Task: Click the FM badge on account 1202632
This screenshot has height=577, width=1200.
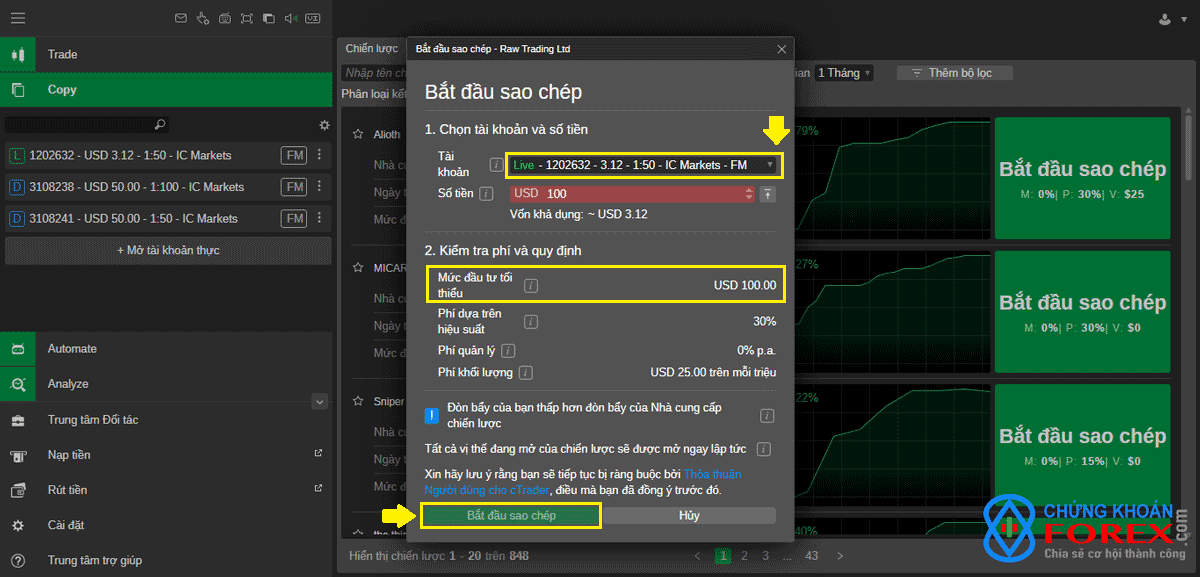Action: 294,155
